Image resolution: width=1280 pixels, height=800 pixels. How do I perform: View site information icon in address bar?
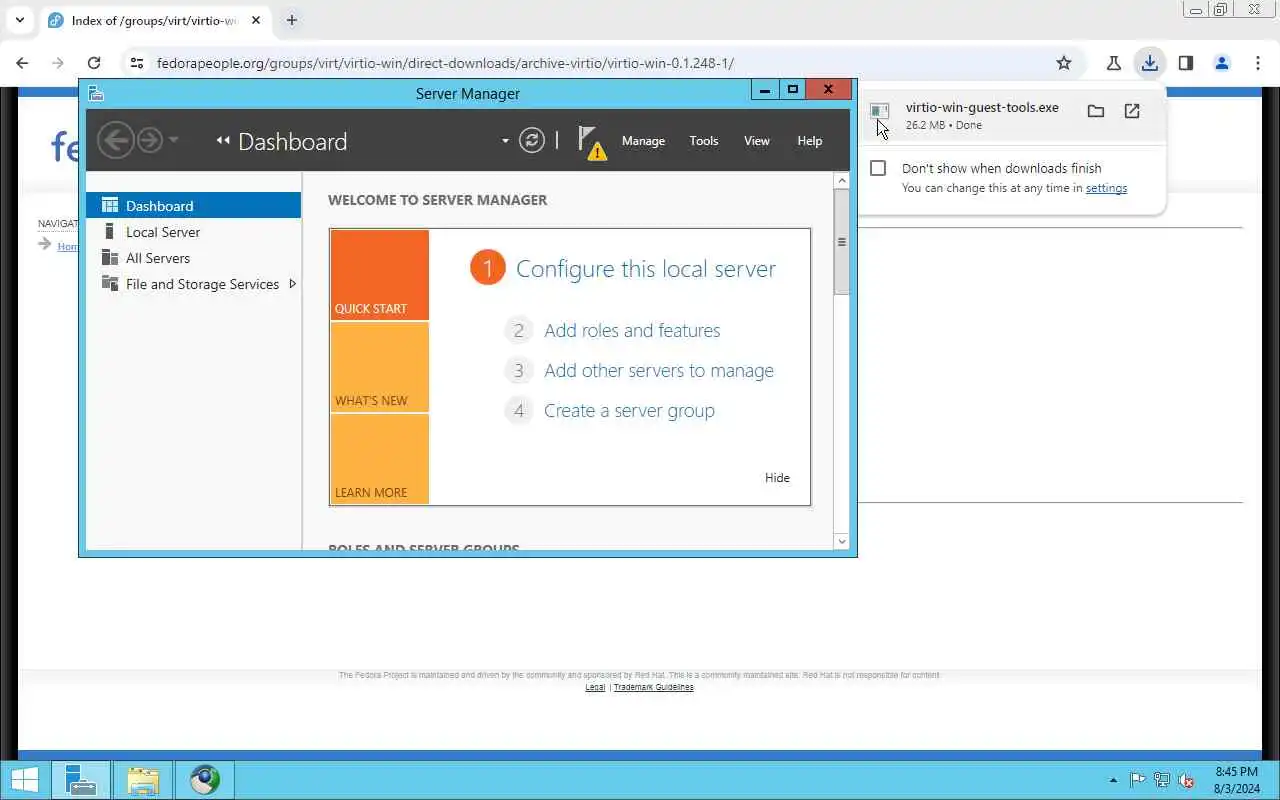(137, 63)
